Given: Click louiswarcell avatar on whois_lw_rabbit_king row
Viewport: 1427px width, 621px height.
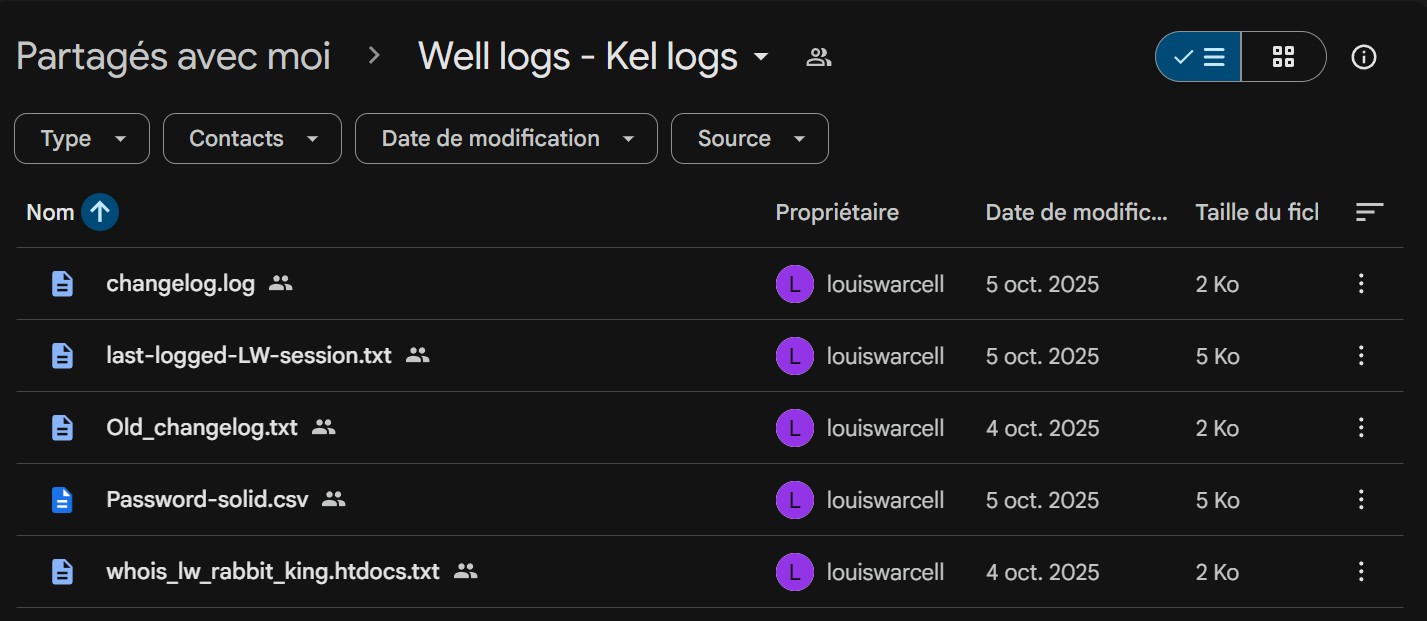Looking at the screenshot, I should [794, 572].
